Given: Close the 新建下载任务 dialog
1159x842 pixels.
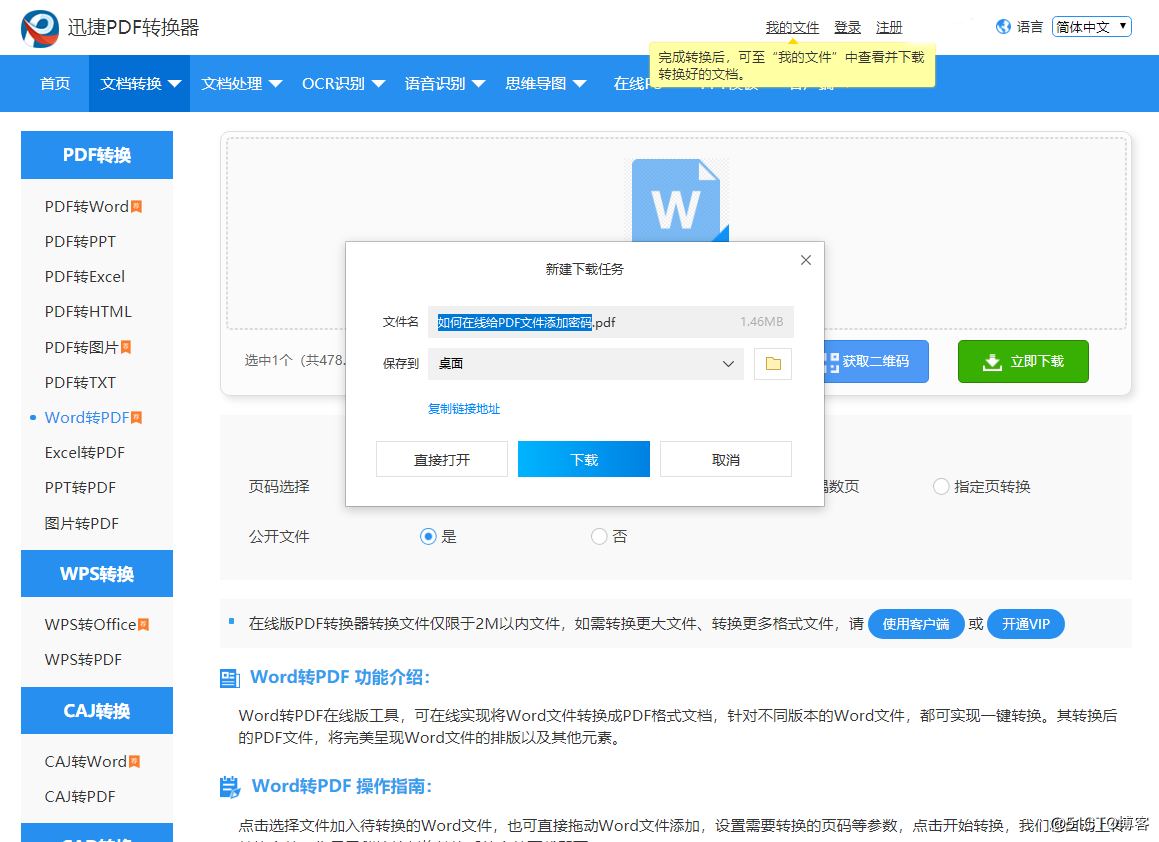Looking at the screenshot, I should (x=806, y=260).
